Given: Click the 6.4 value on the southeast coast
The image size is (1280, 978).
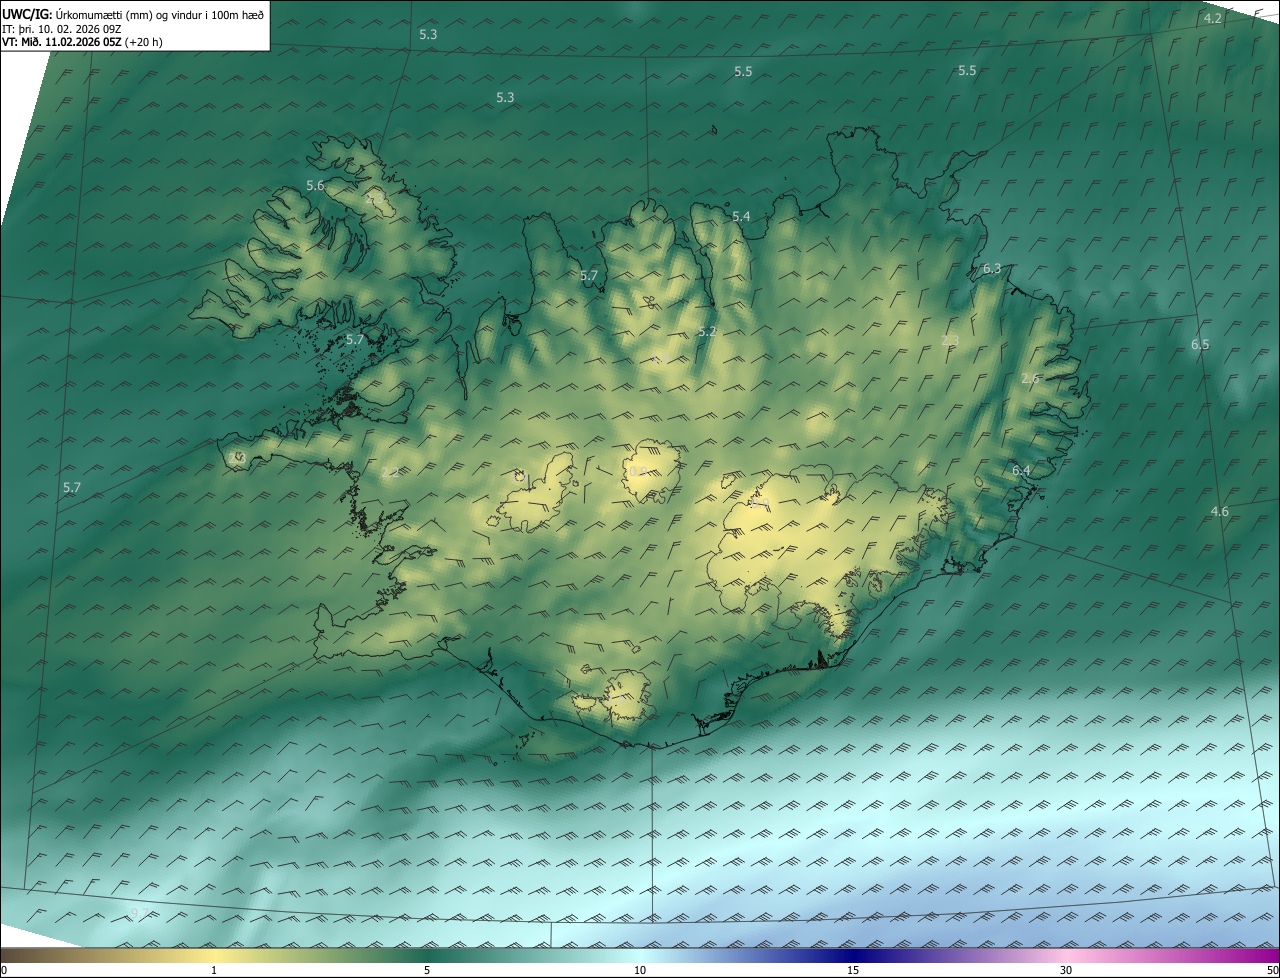Looking at the screenshot, I should 1021,471.
